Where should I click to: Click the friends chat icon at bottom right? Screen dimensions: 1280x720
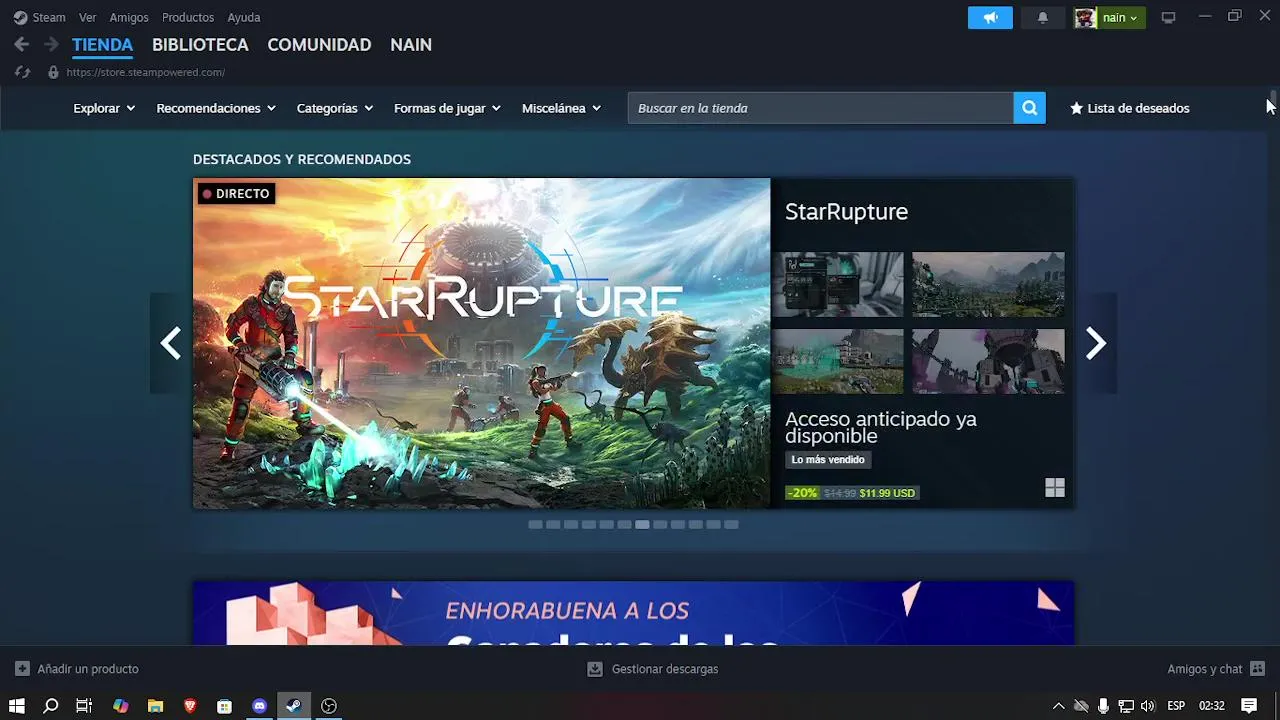tap(1258, 669)
